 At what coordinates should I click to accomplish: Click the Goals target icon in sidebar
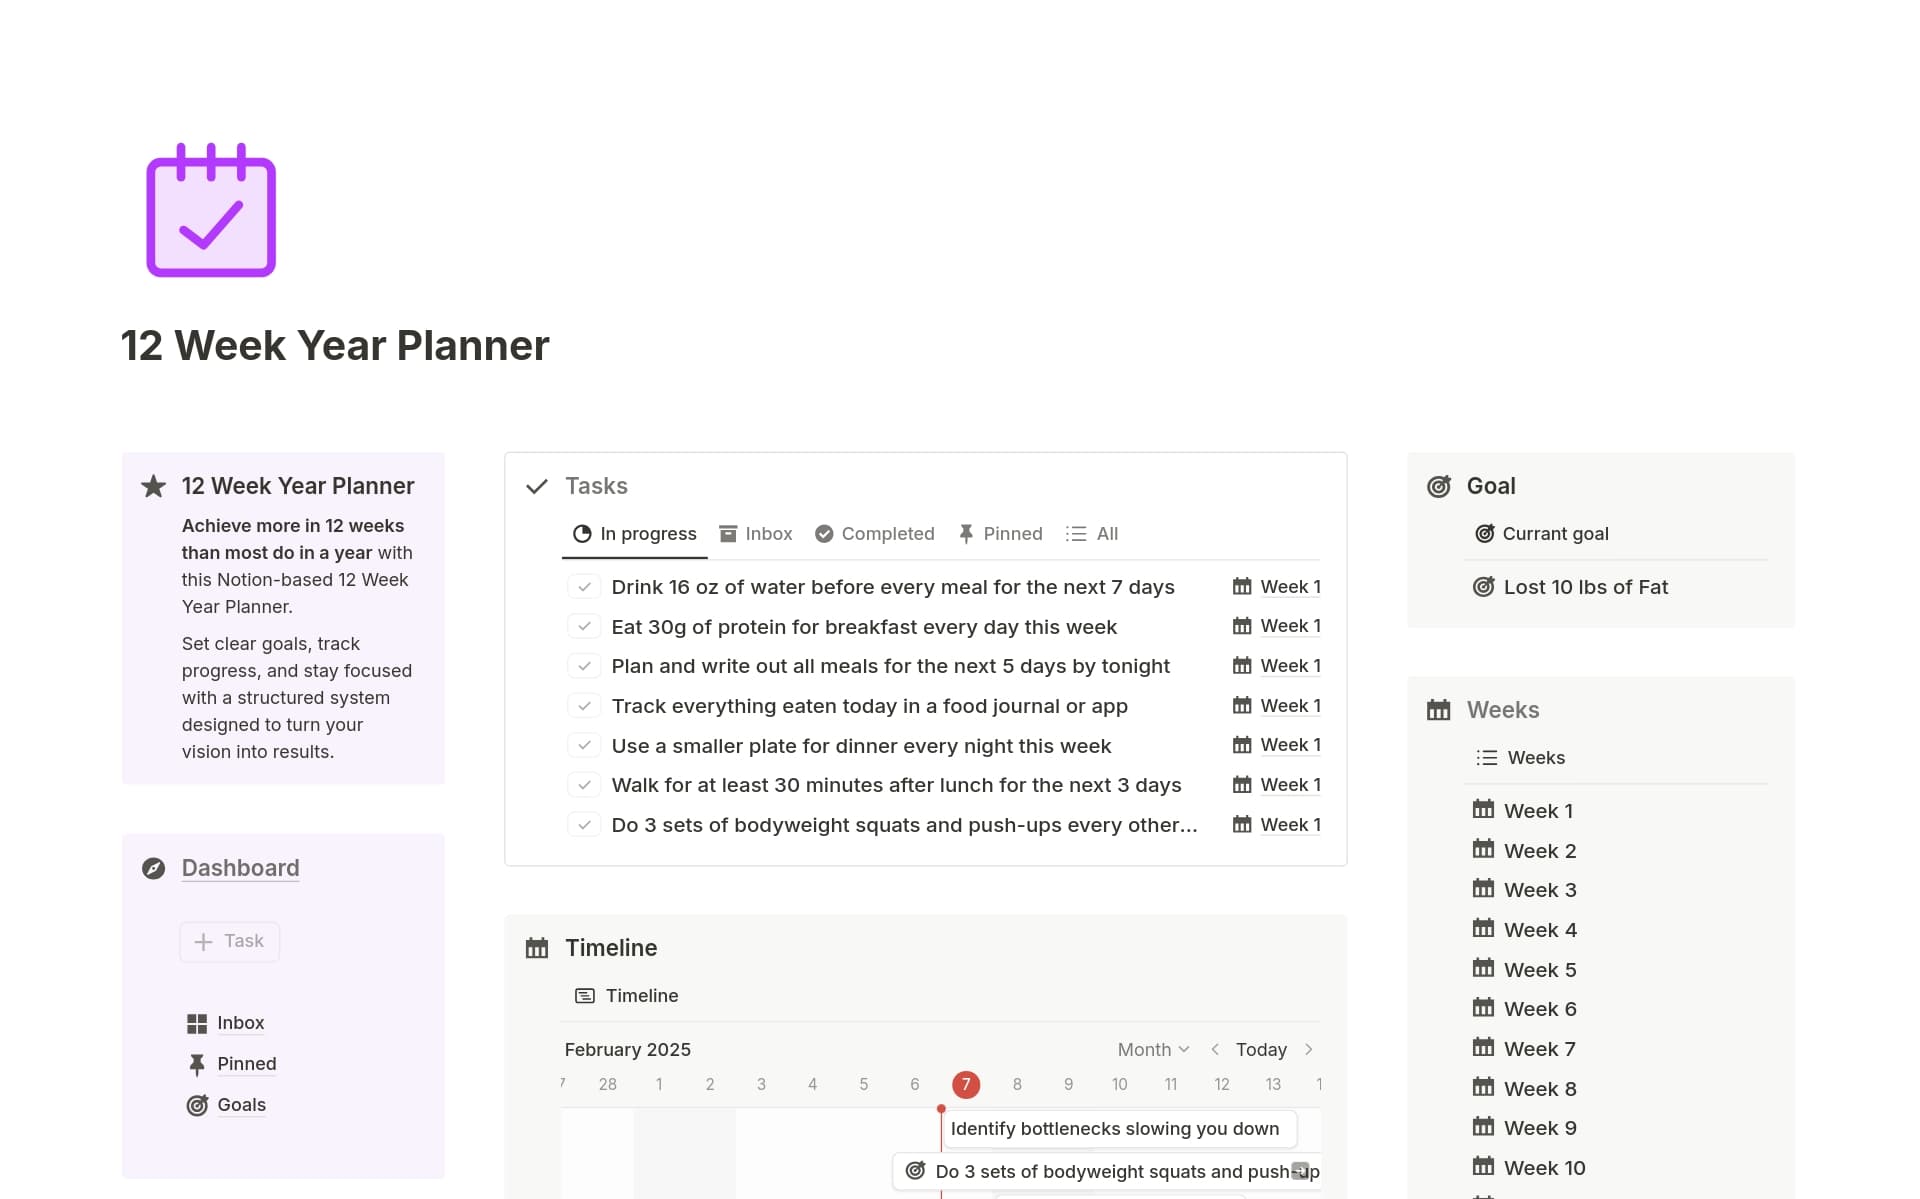pyautogui.click(x=197, y=1105)
